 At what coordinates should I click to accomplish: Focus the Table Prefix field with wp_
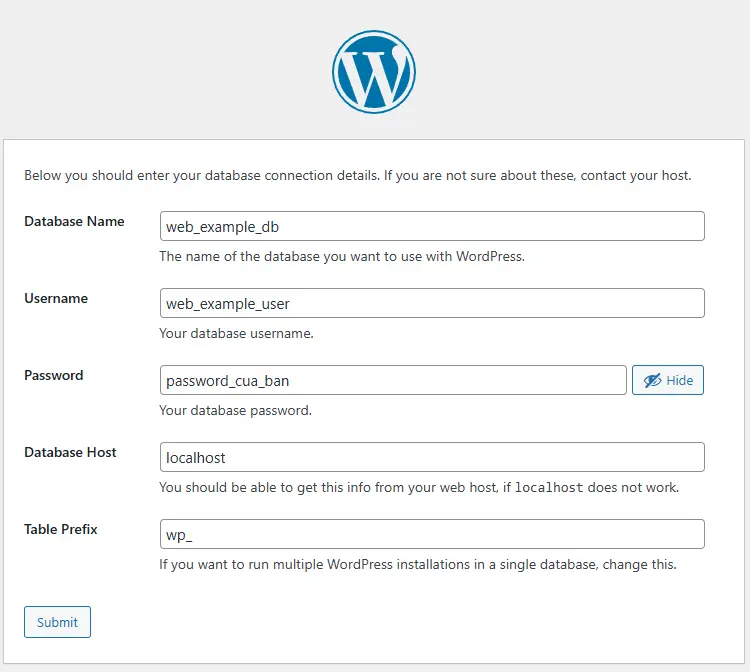432,534
